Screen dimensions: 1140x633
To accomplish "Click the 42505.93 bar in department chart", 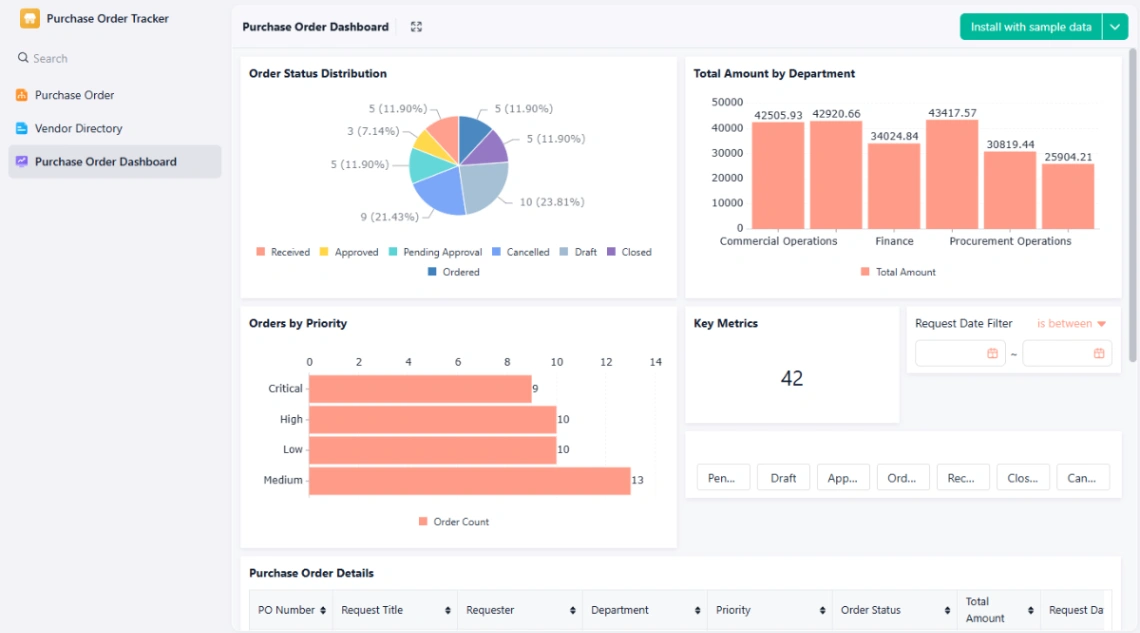I will (778, 176).
